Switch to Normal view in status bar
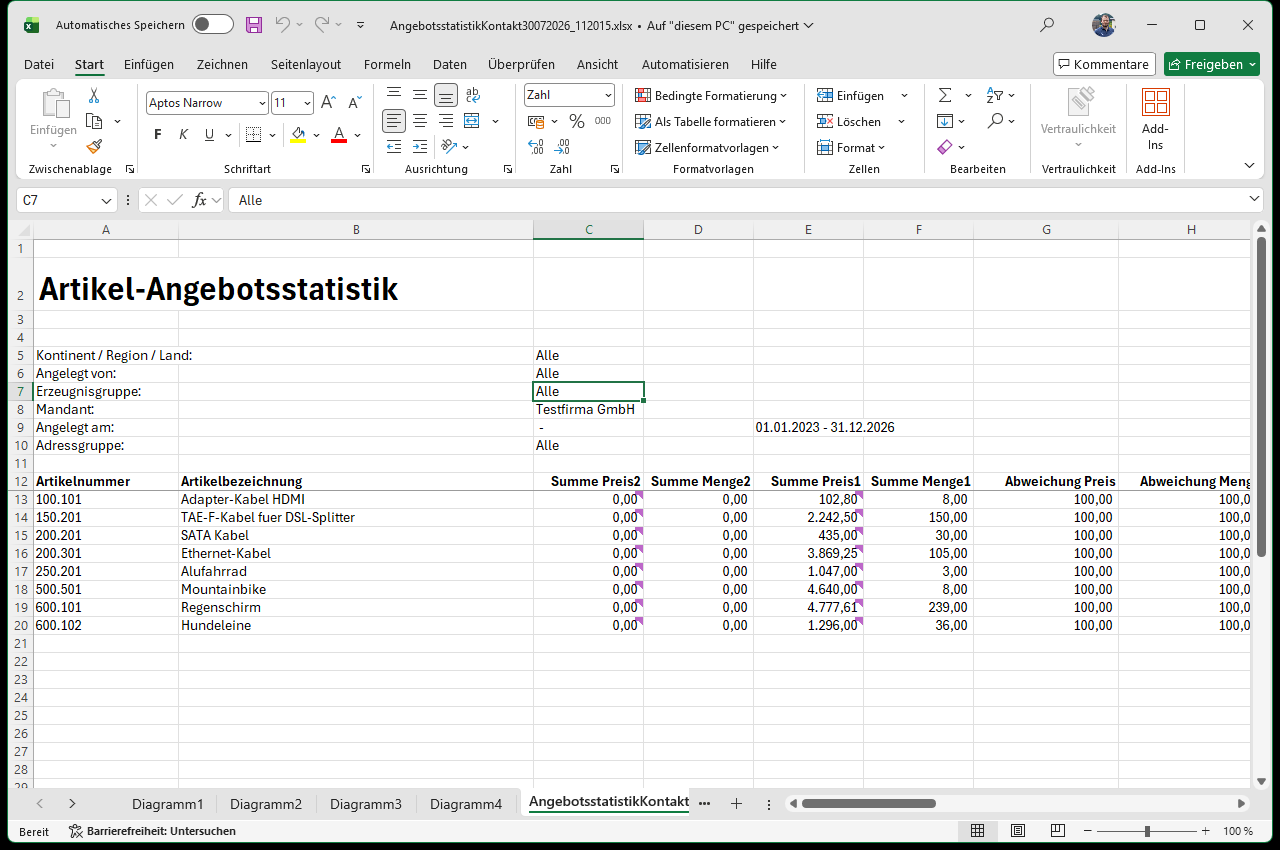 pos(978,831)
